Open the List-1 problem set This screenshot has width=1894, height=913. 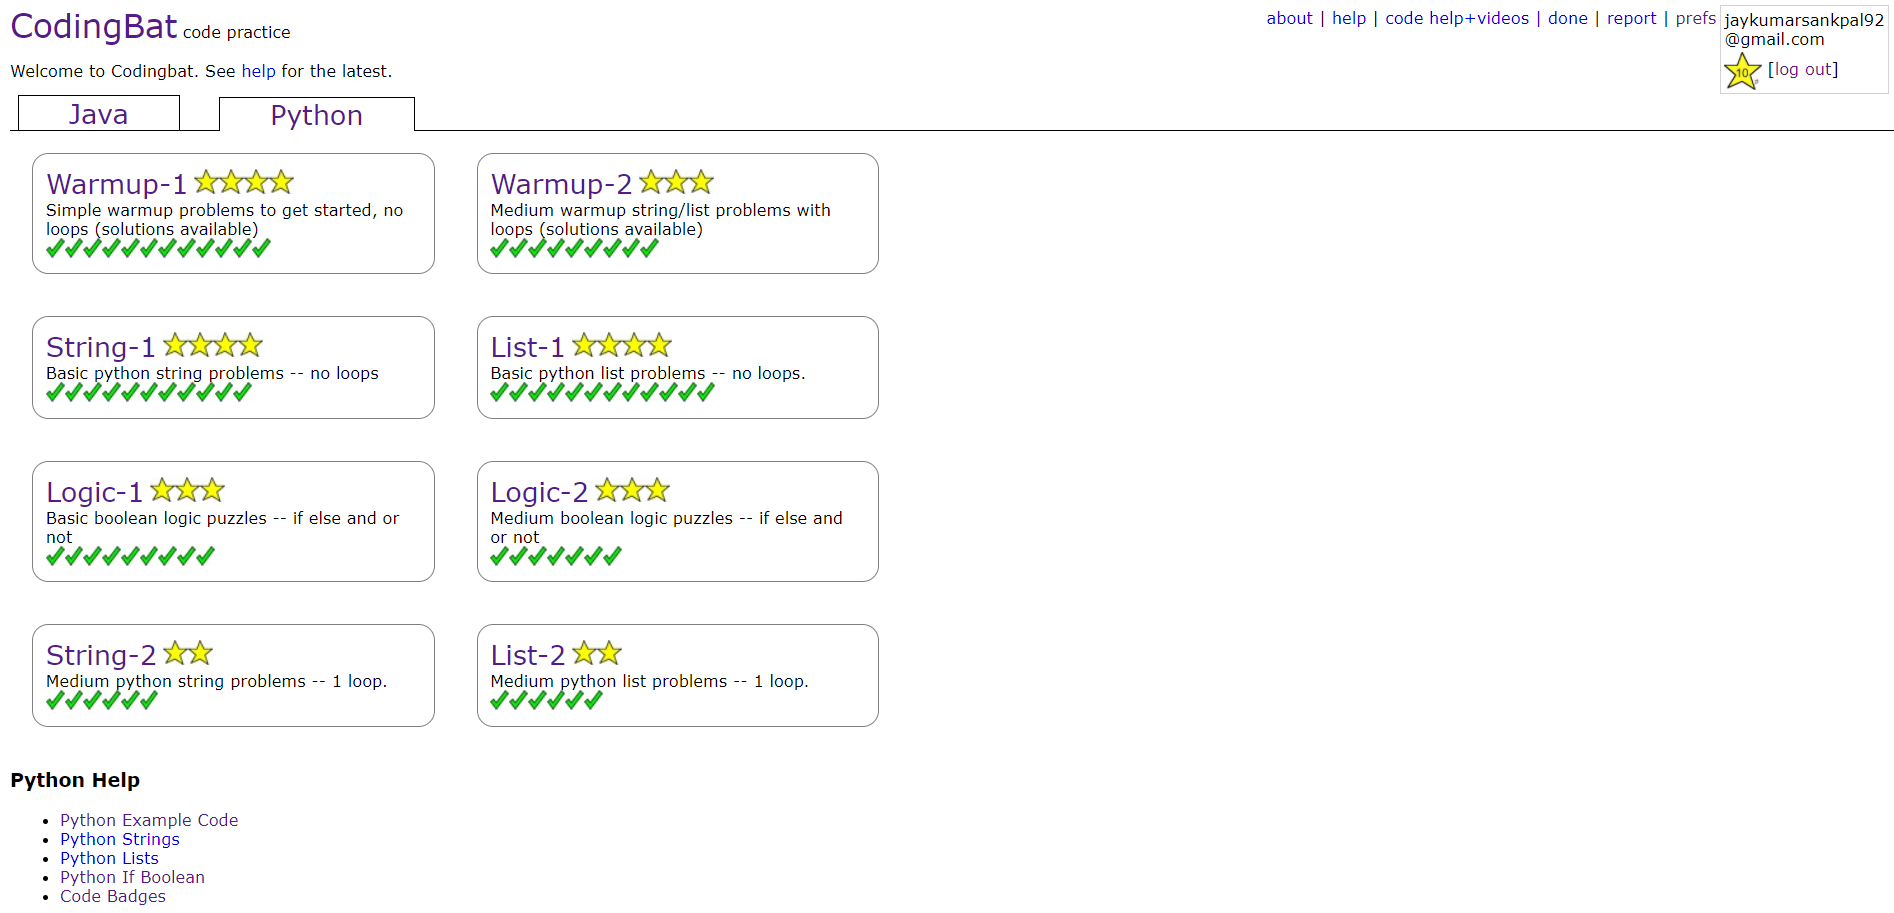pos(528,347)
